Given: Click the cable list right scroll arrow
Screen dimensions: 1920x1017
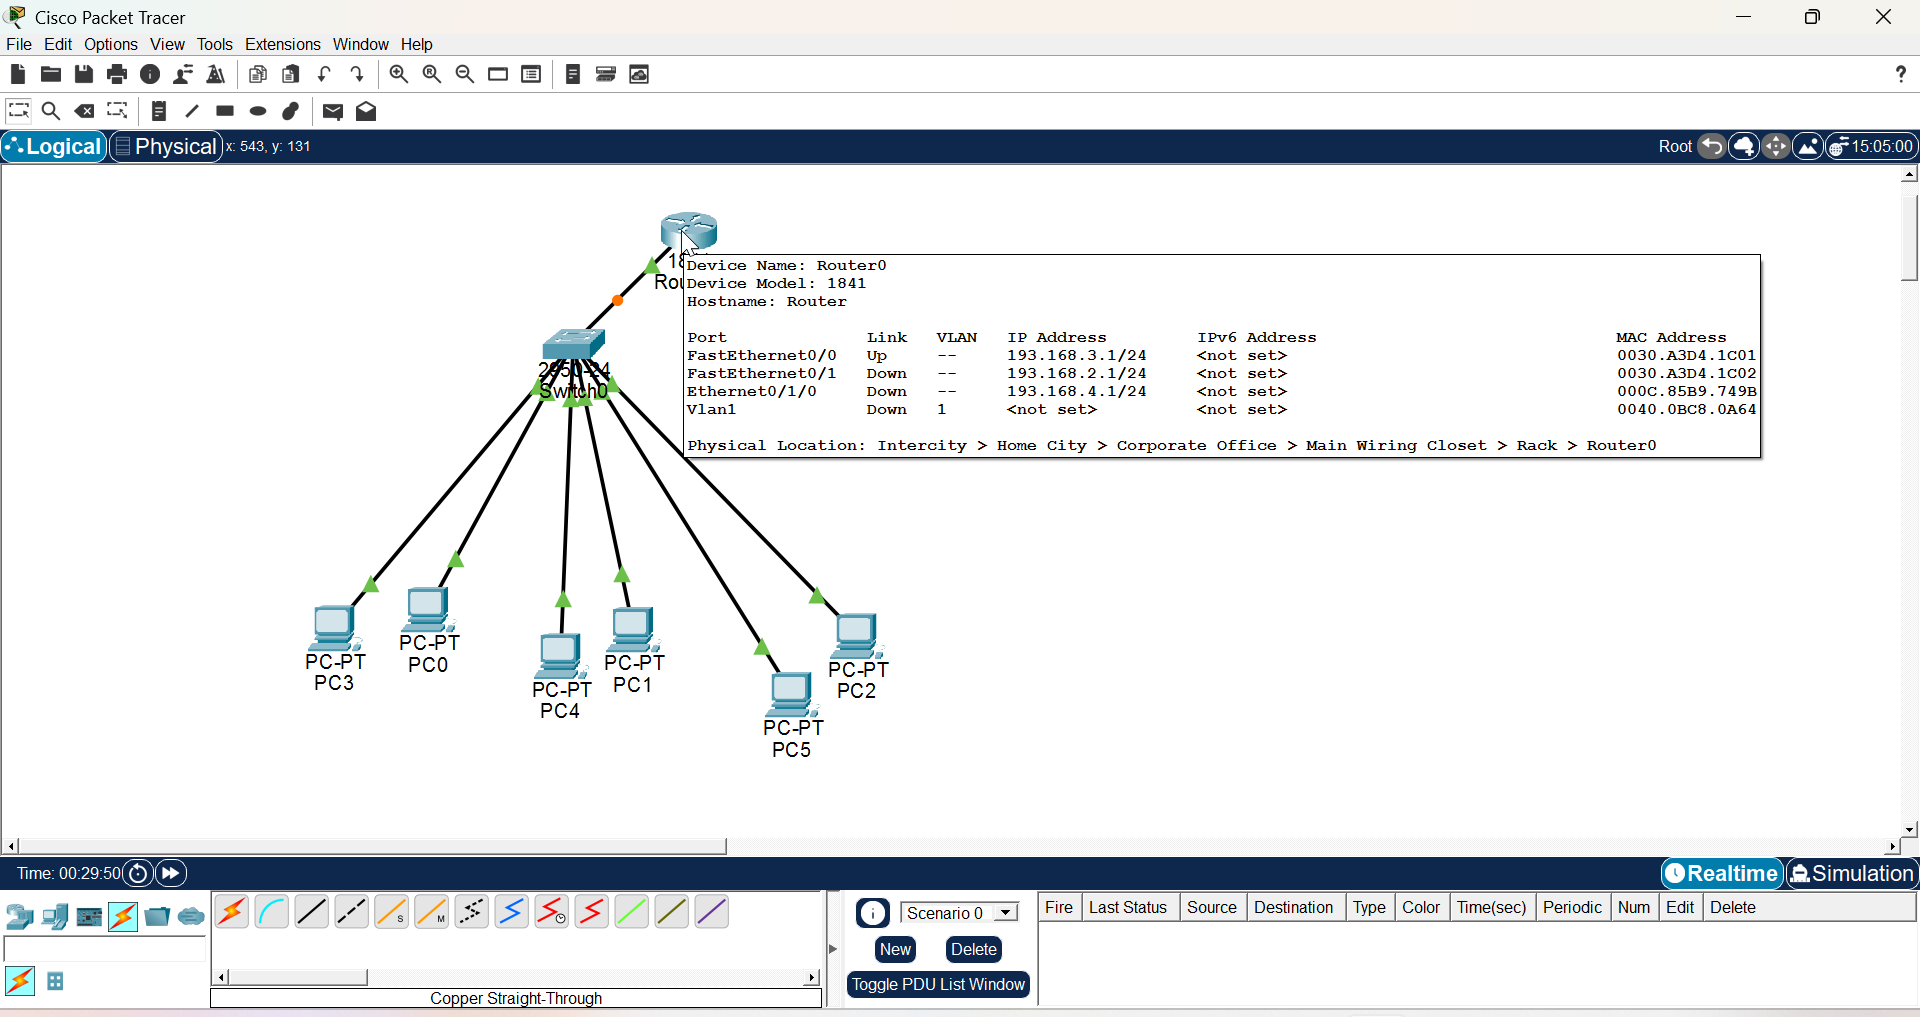Looking at the screenshot, I should coord(812,977).
